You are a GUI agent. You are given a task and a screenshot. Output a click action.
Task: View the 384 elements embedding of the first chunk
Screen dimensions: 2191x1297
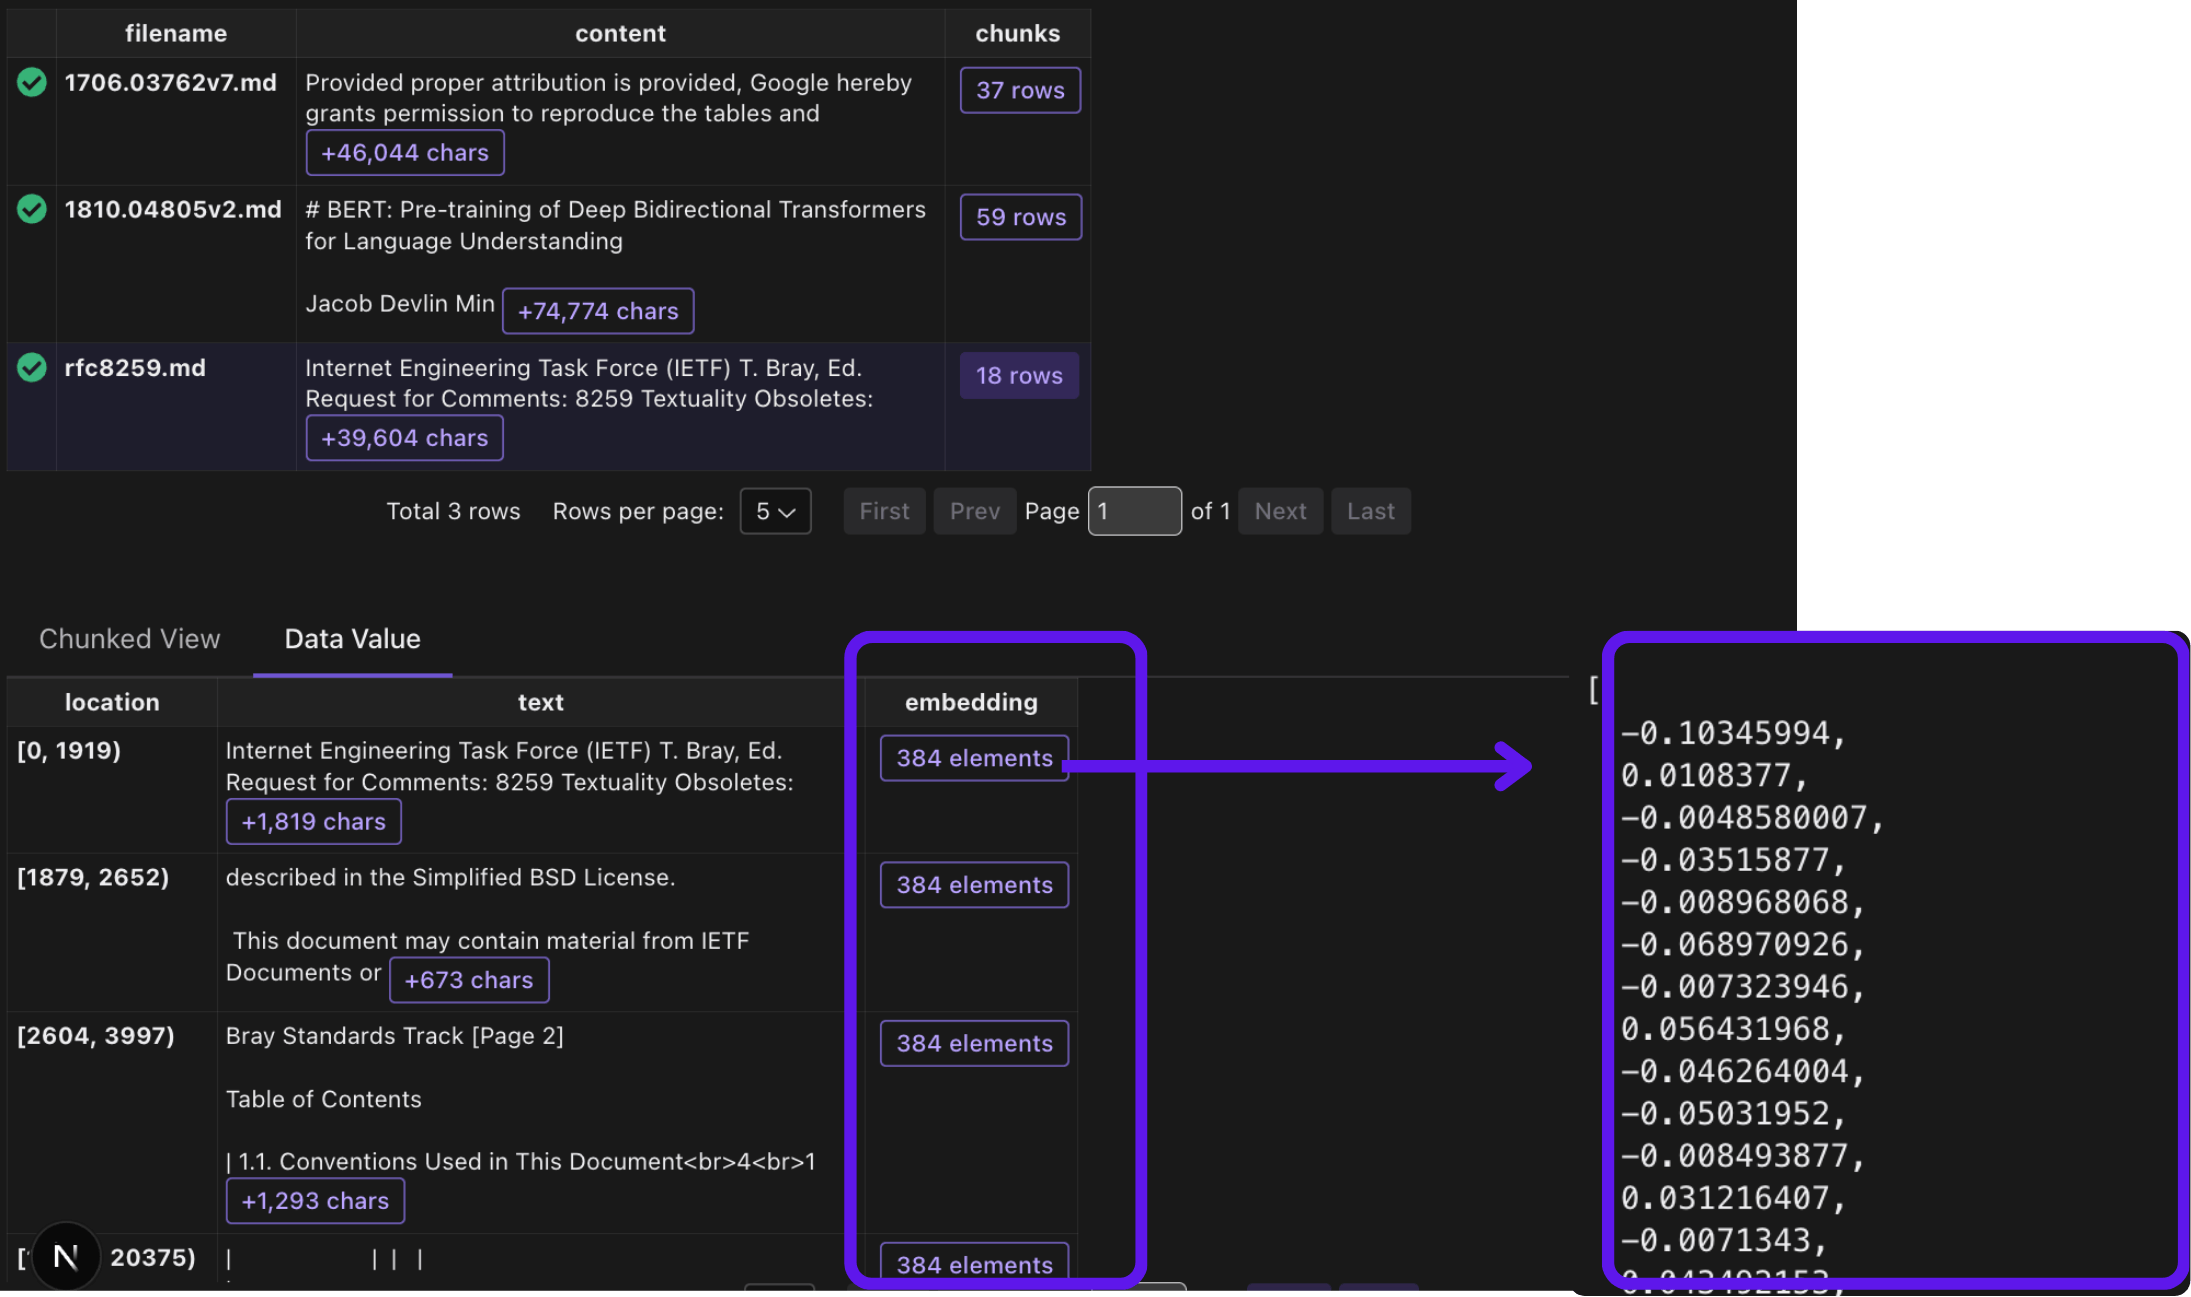pyautogui.click(x=973, y=758)
